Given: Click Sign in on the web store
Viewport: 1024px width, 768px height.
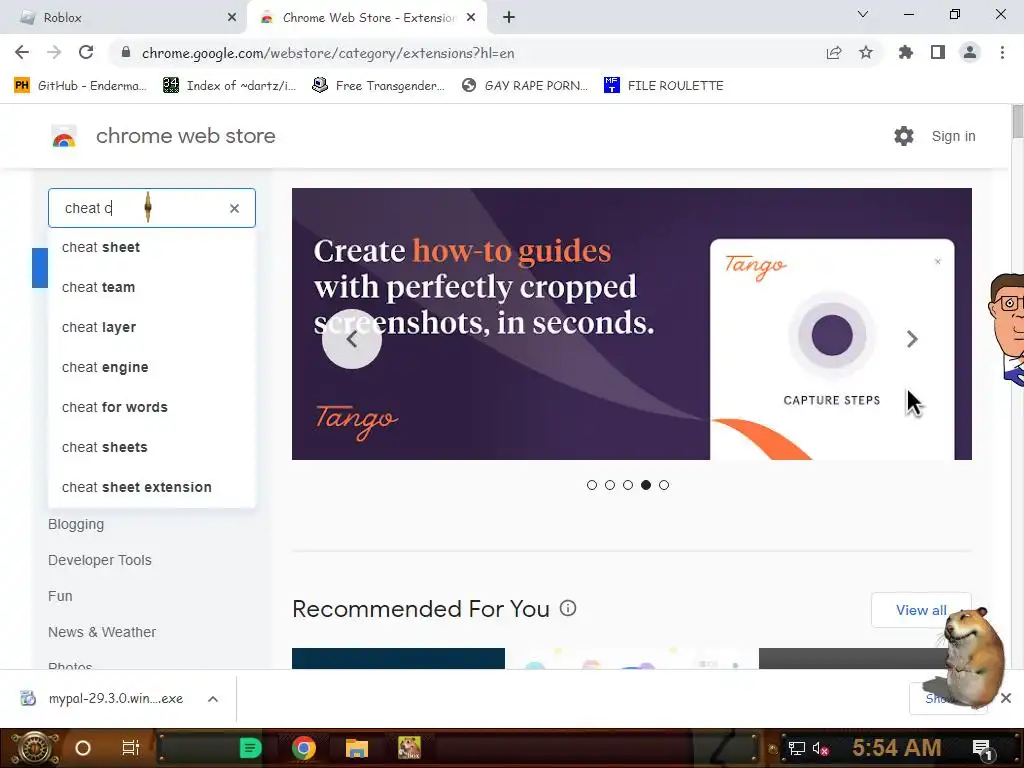Looking at the screenshot, I should 953,136.
